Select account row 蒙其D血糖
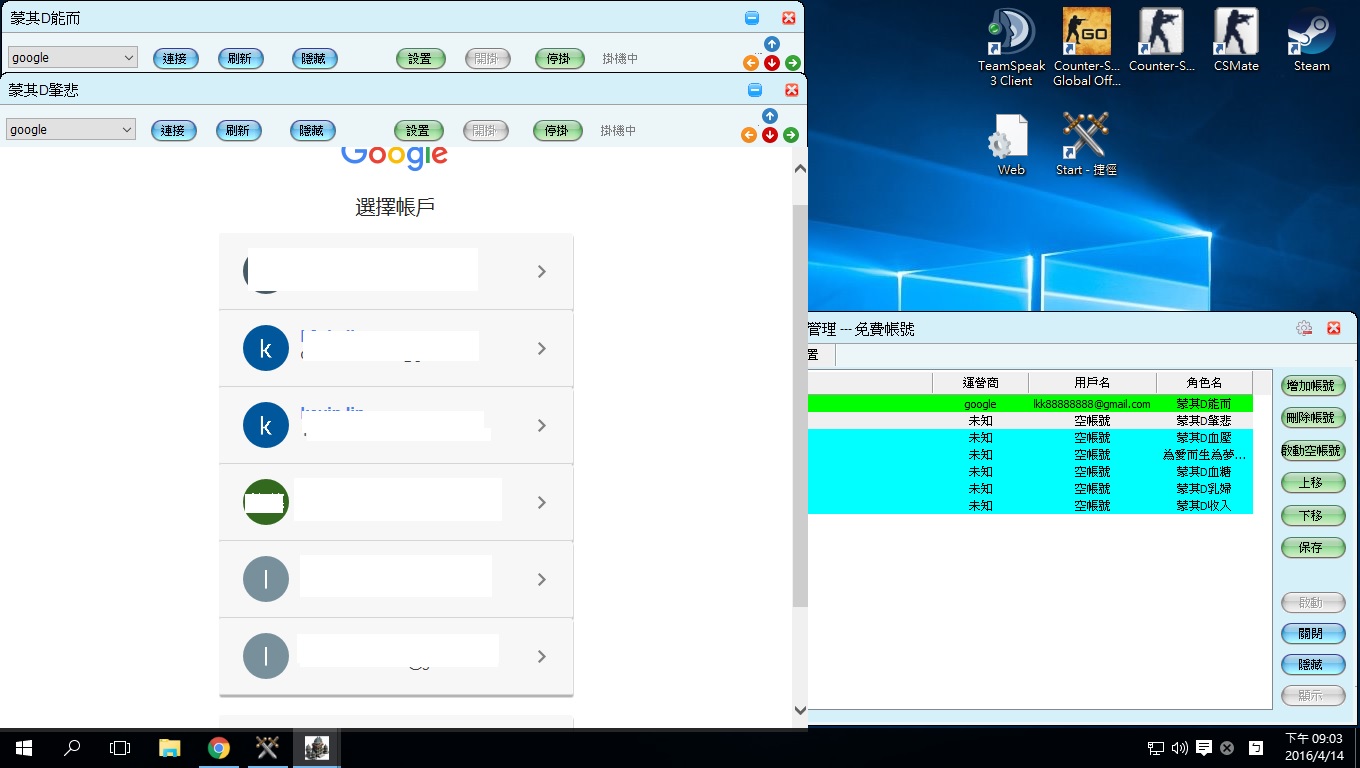Image resolution: width=1360 pixels, height=768 pixels. click(1030, 472)
